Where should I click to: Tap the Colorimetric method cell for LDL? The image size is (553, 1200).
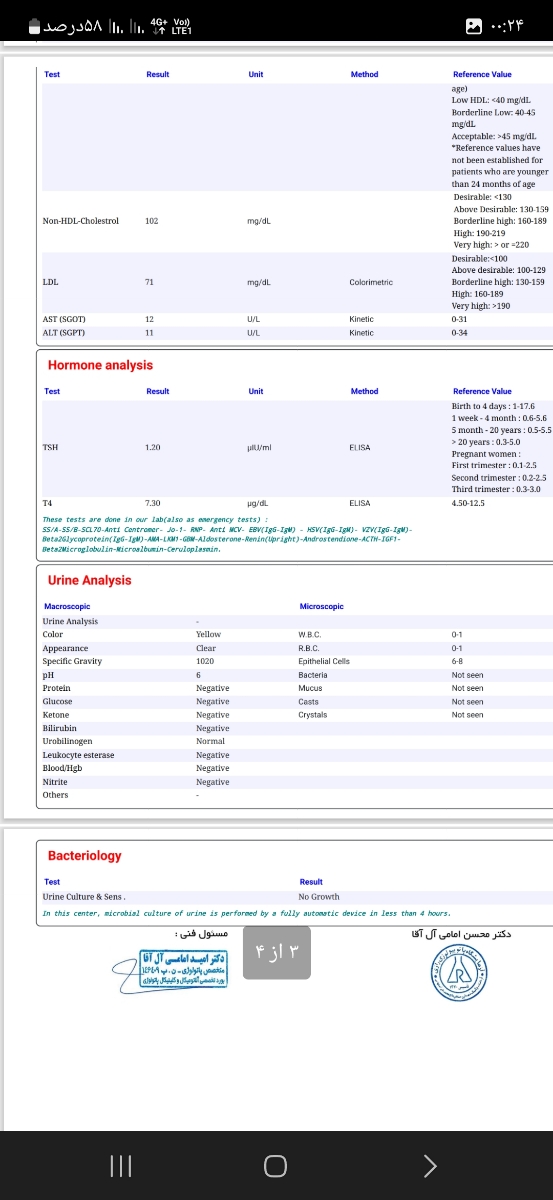[371, 282]
